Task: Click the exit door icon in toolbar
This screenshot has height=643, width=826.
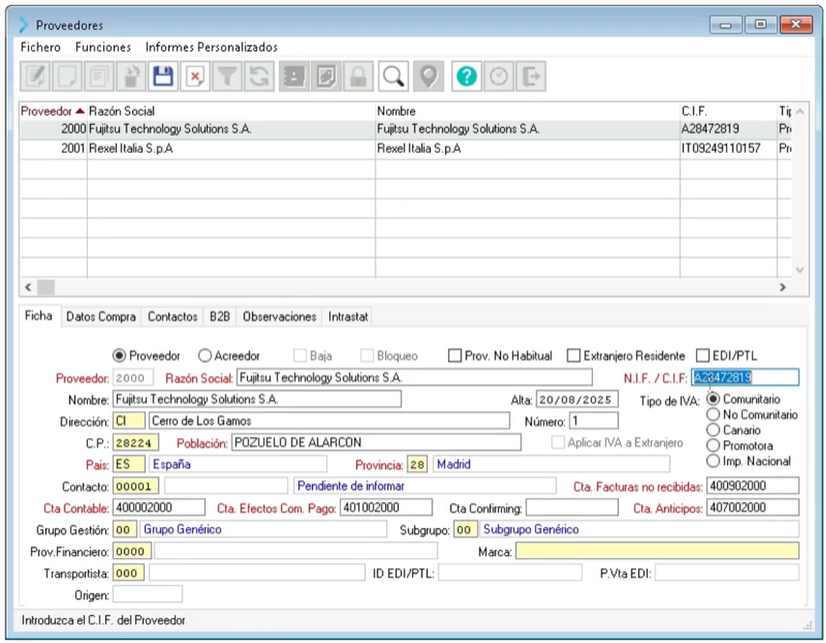Action: tap(533, 77)
